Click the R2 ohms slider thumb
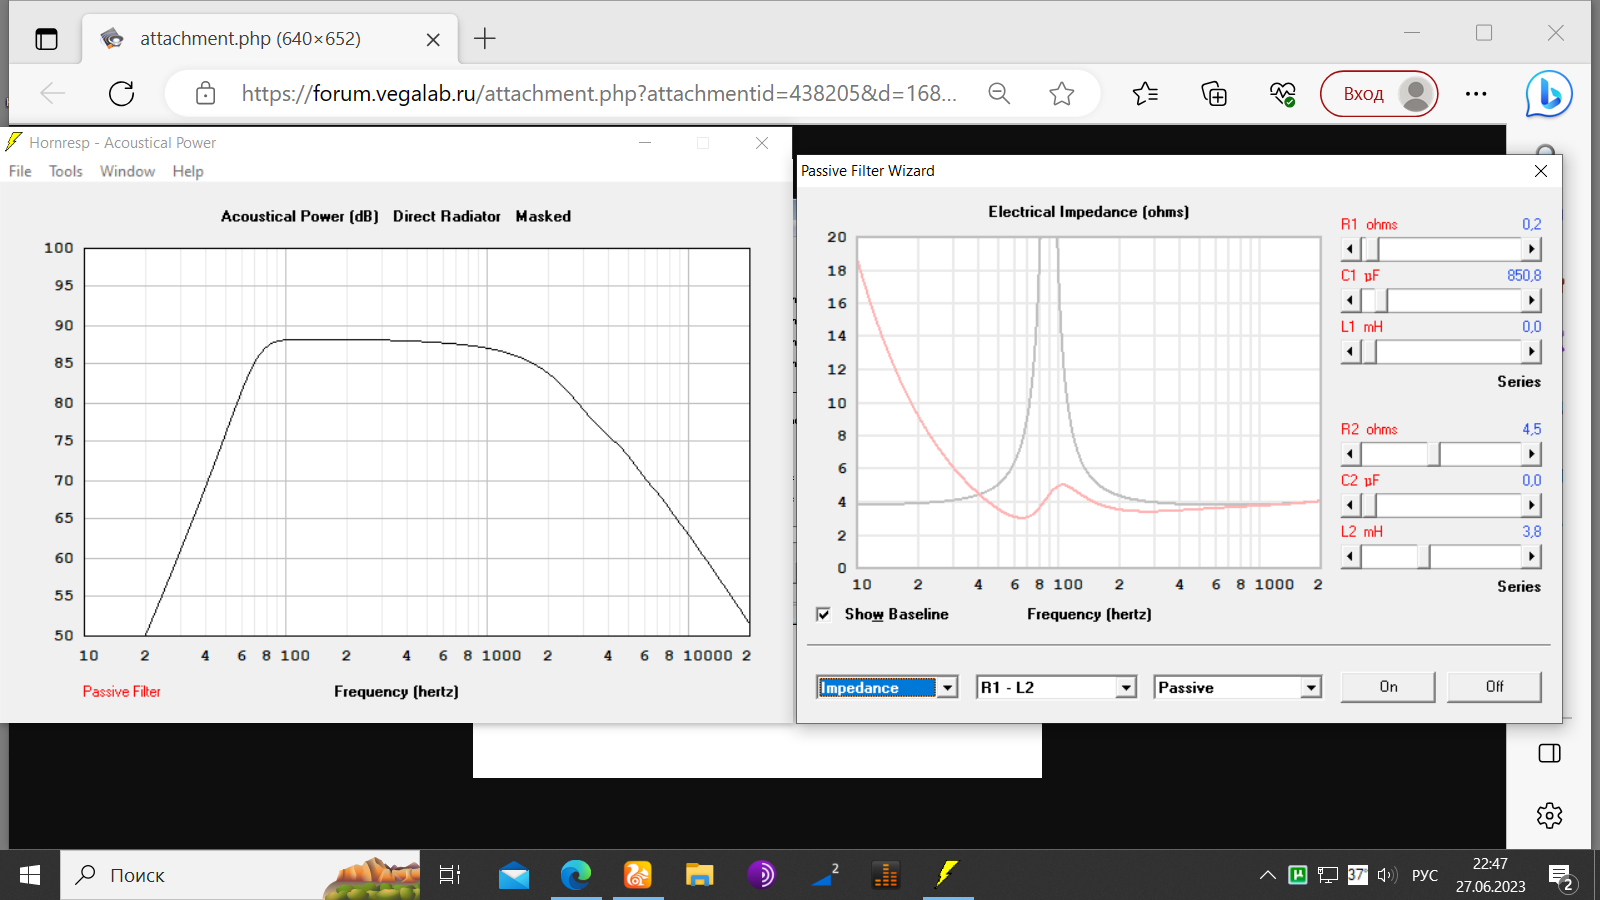Viewport: 1600px width, 900px height. click(x=1434, y=454)
